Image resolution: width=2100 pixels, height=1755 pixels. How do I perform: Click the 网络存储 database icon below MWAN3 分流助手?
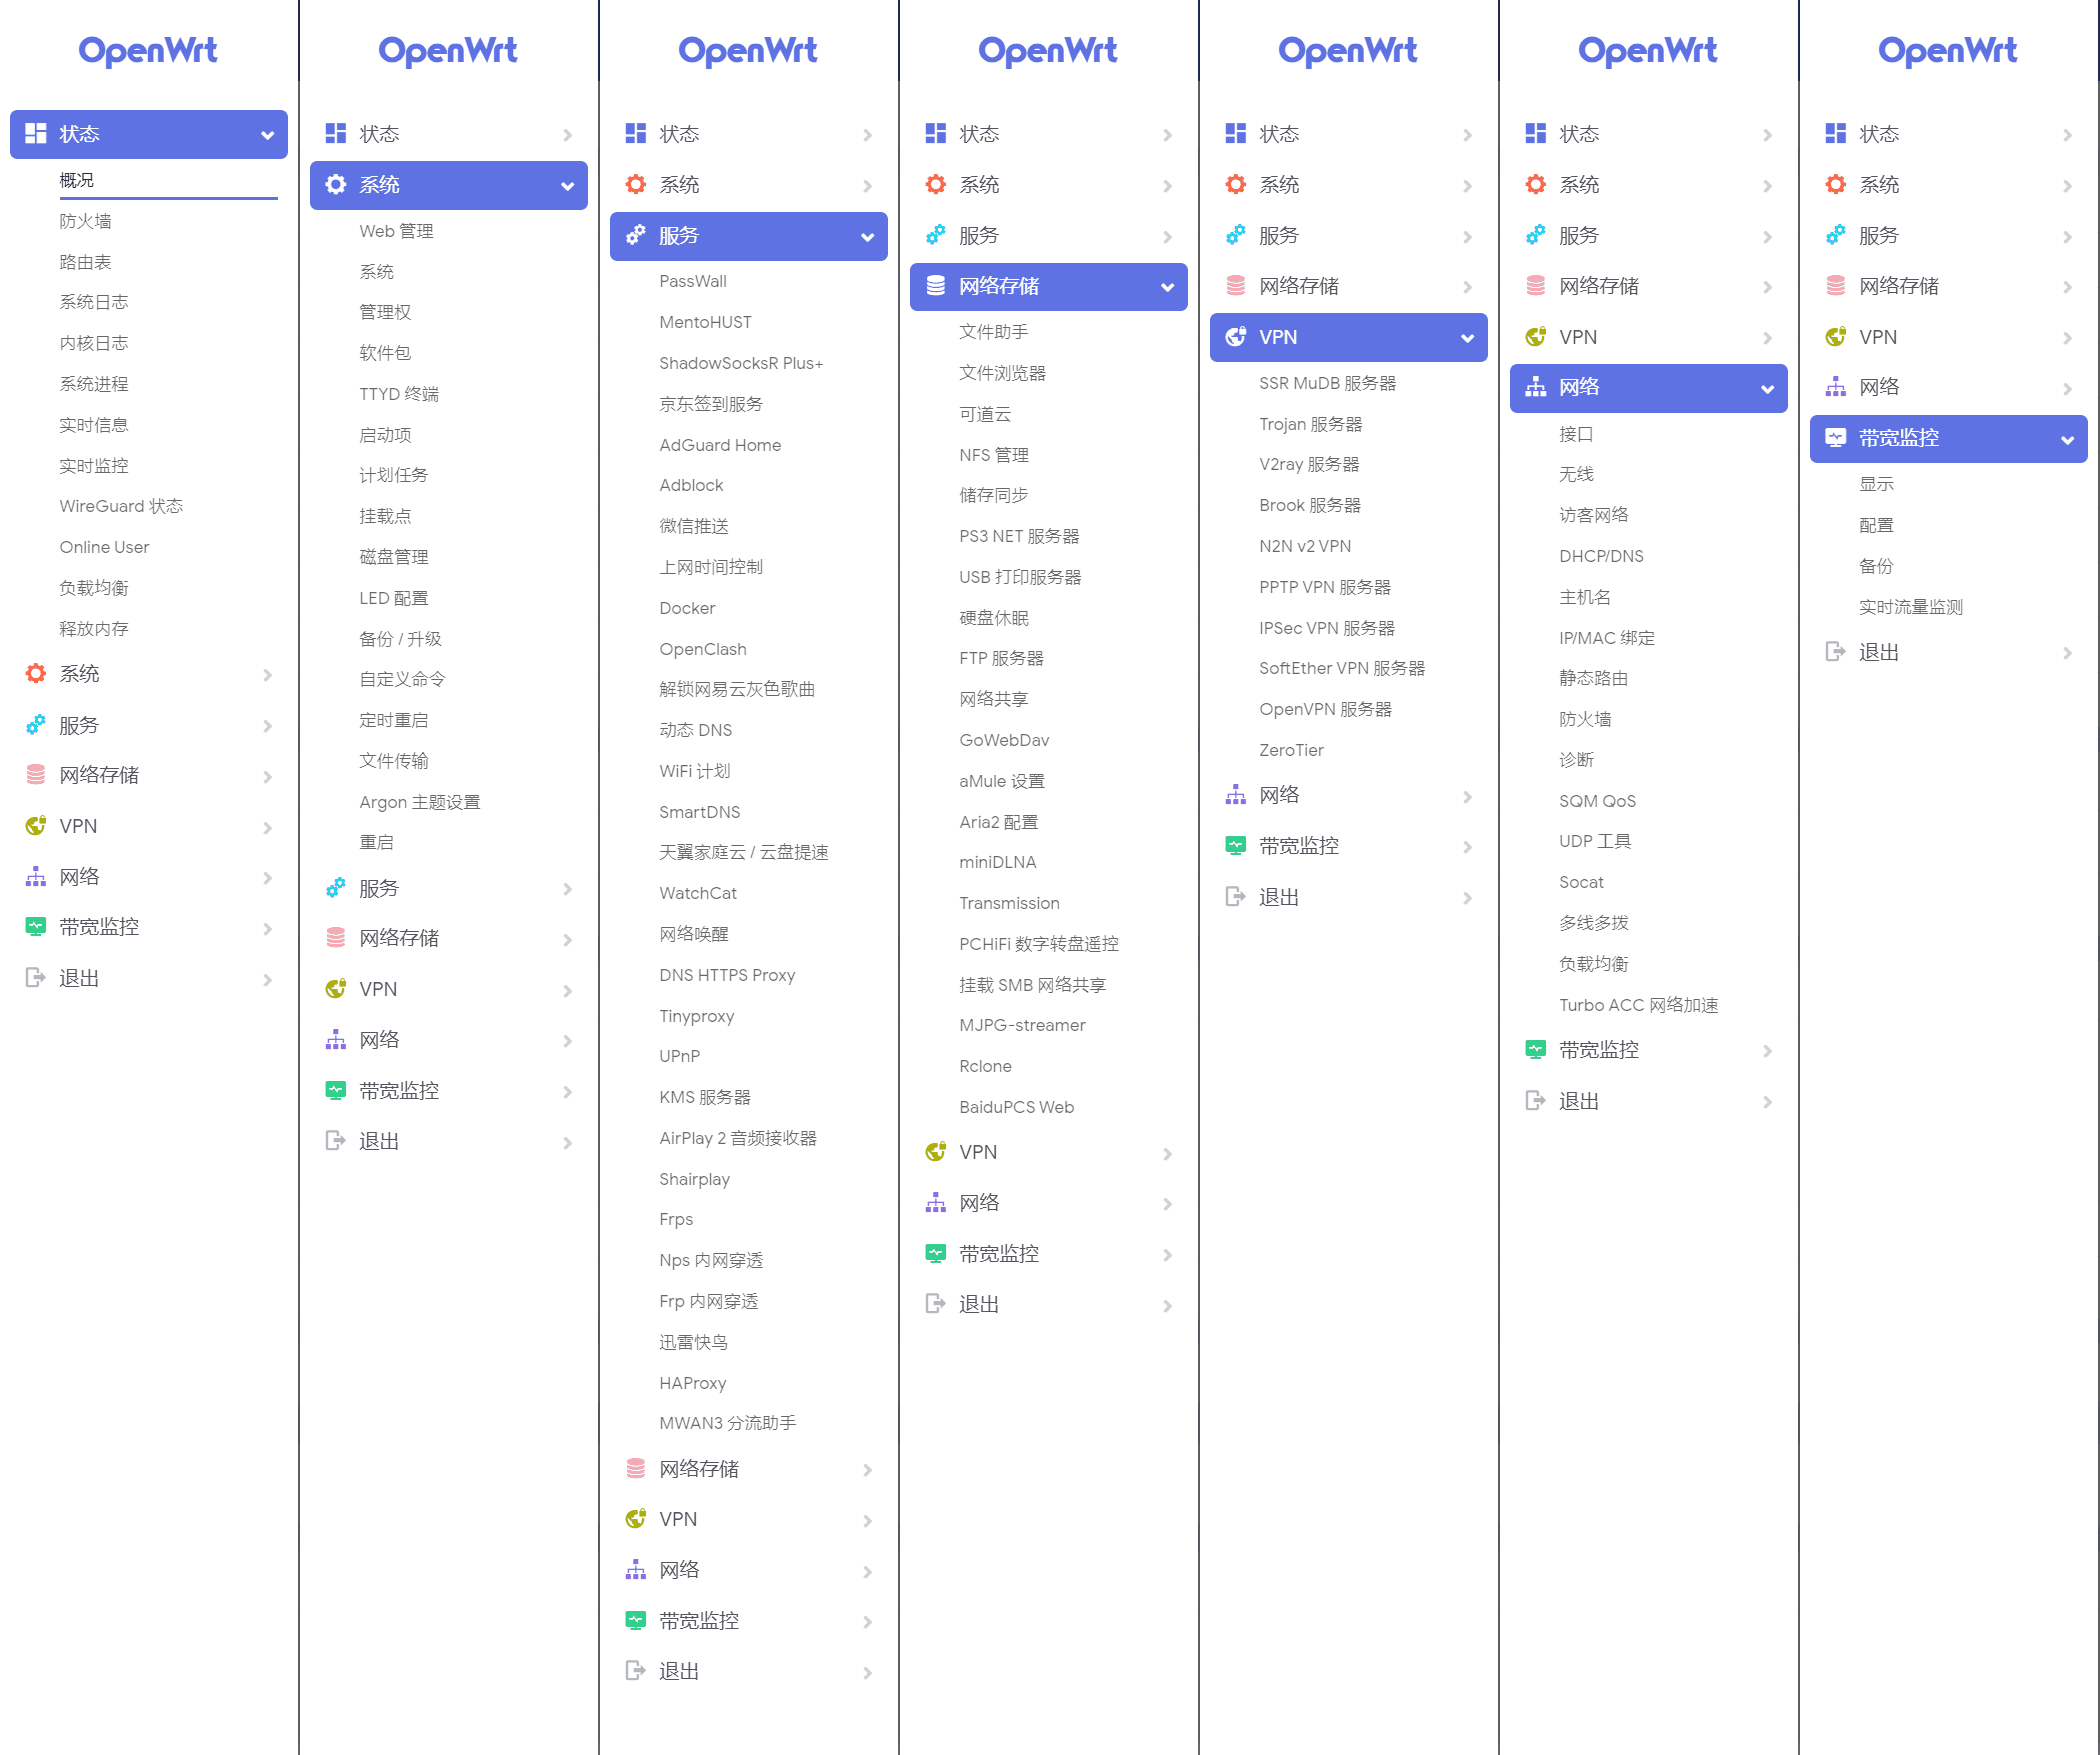636,1469
